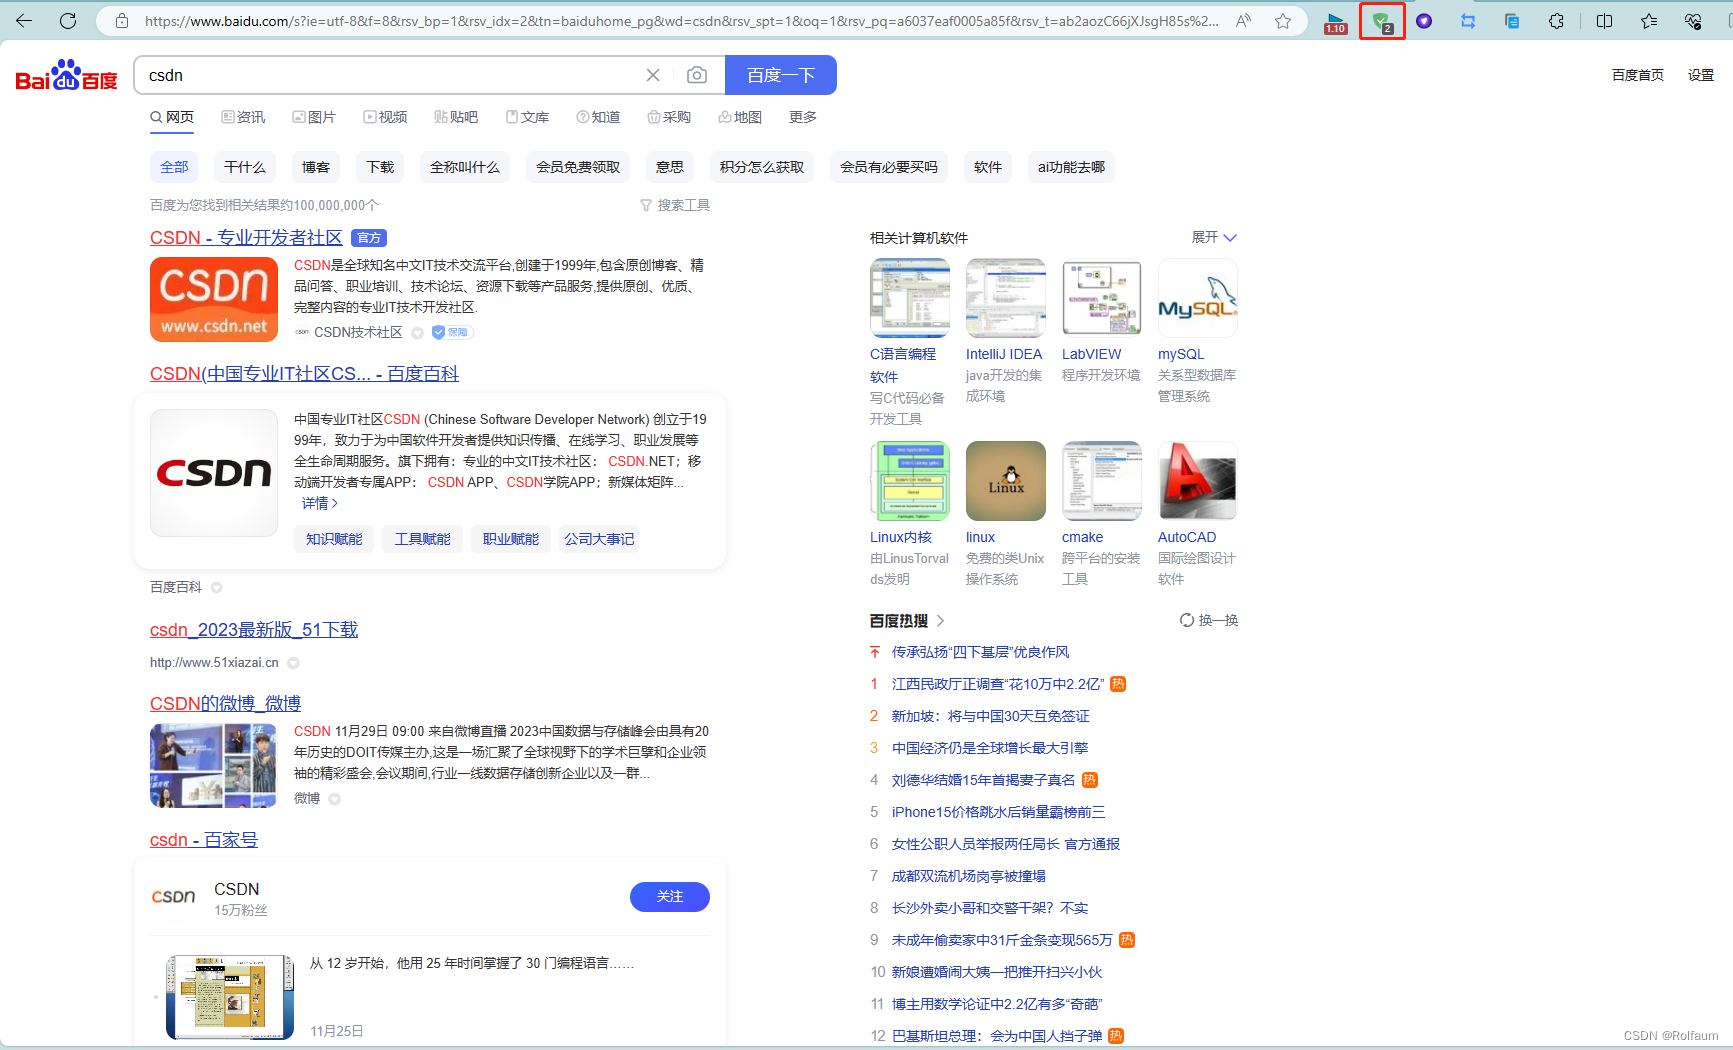Filter results by 干什么 chip

[x=245, y=167]
